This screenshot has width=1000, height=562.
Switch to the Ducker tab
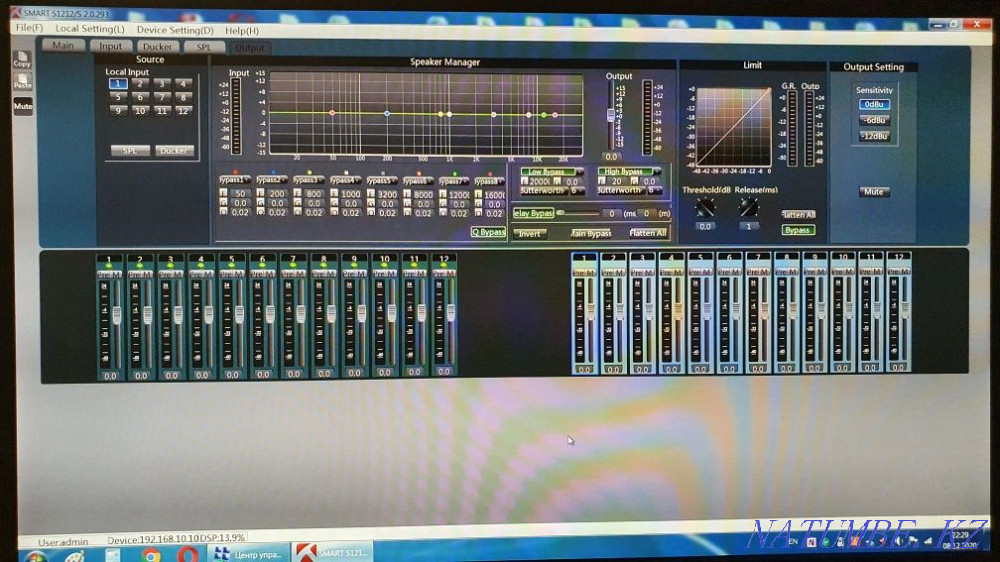click(x=156, y=46)
